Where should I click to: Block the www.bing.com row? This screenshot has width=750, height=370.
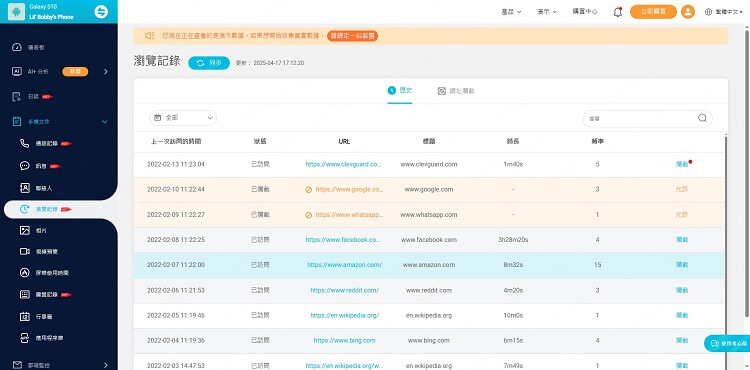pyautogui.click(x=682, y=340)
